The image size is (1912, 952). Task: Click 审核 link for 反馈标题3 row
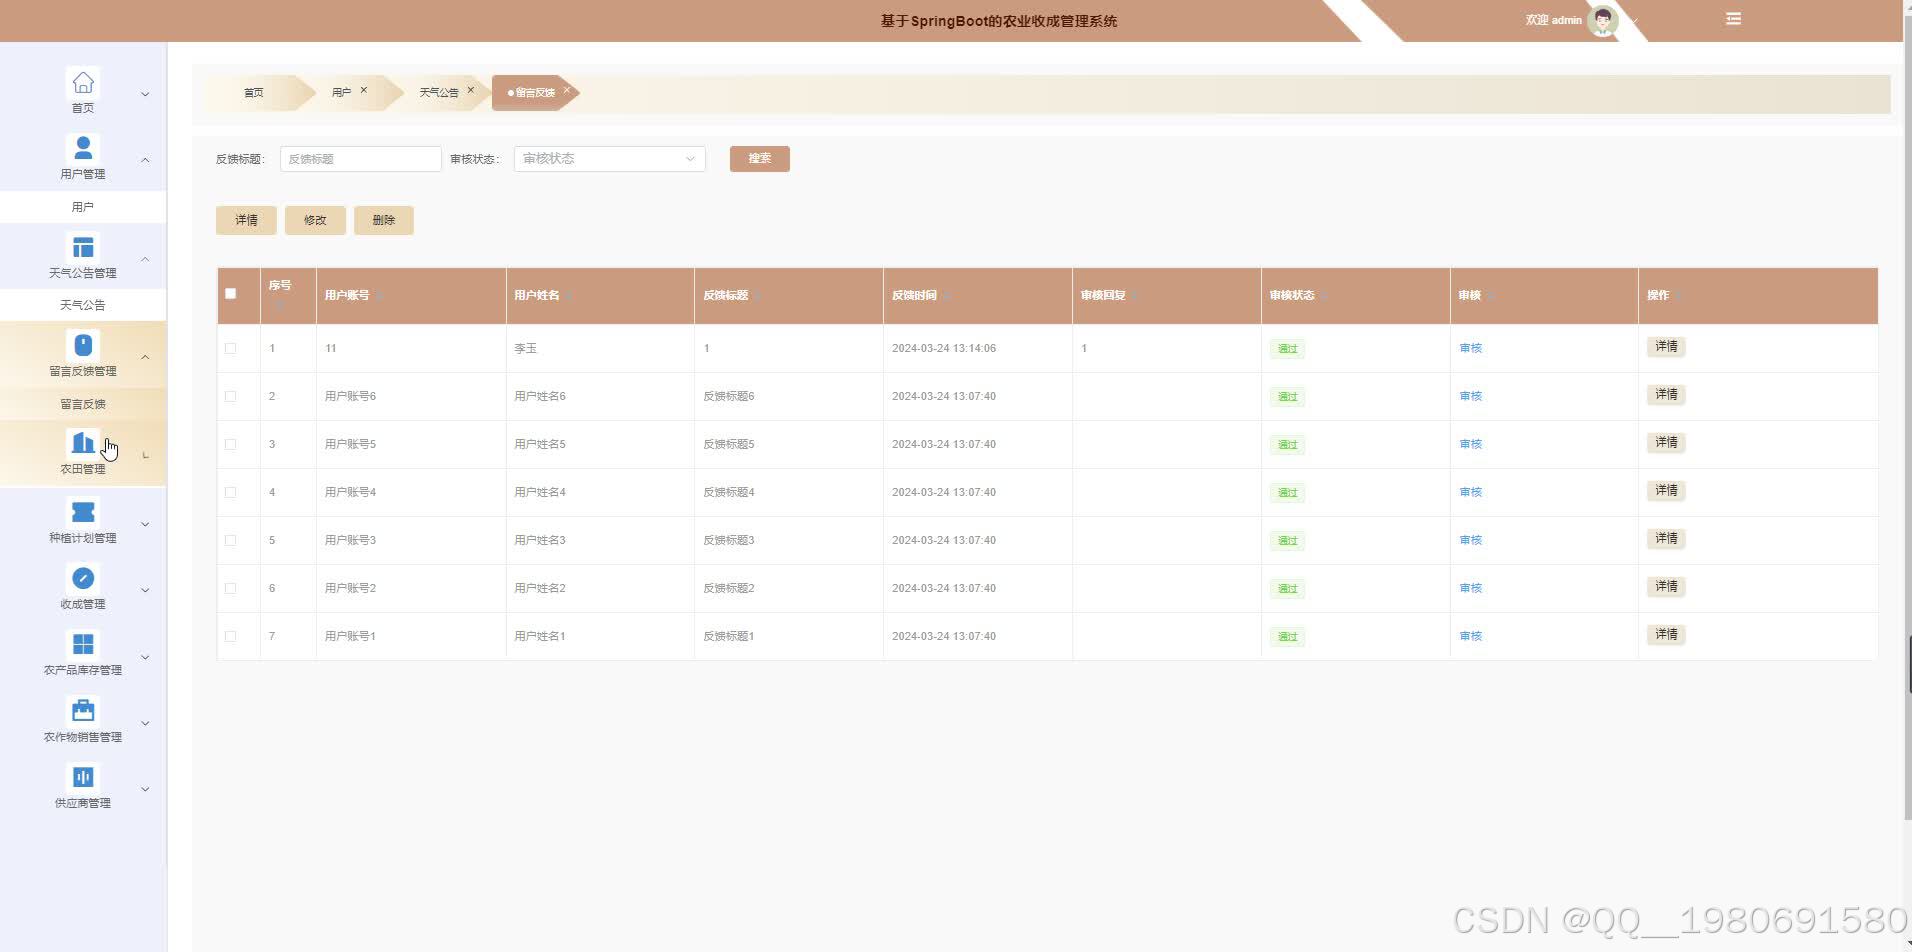[x=1471, y=540]
